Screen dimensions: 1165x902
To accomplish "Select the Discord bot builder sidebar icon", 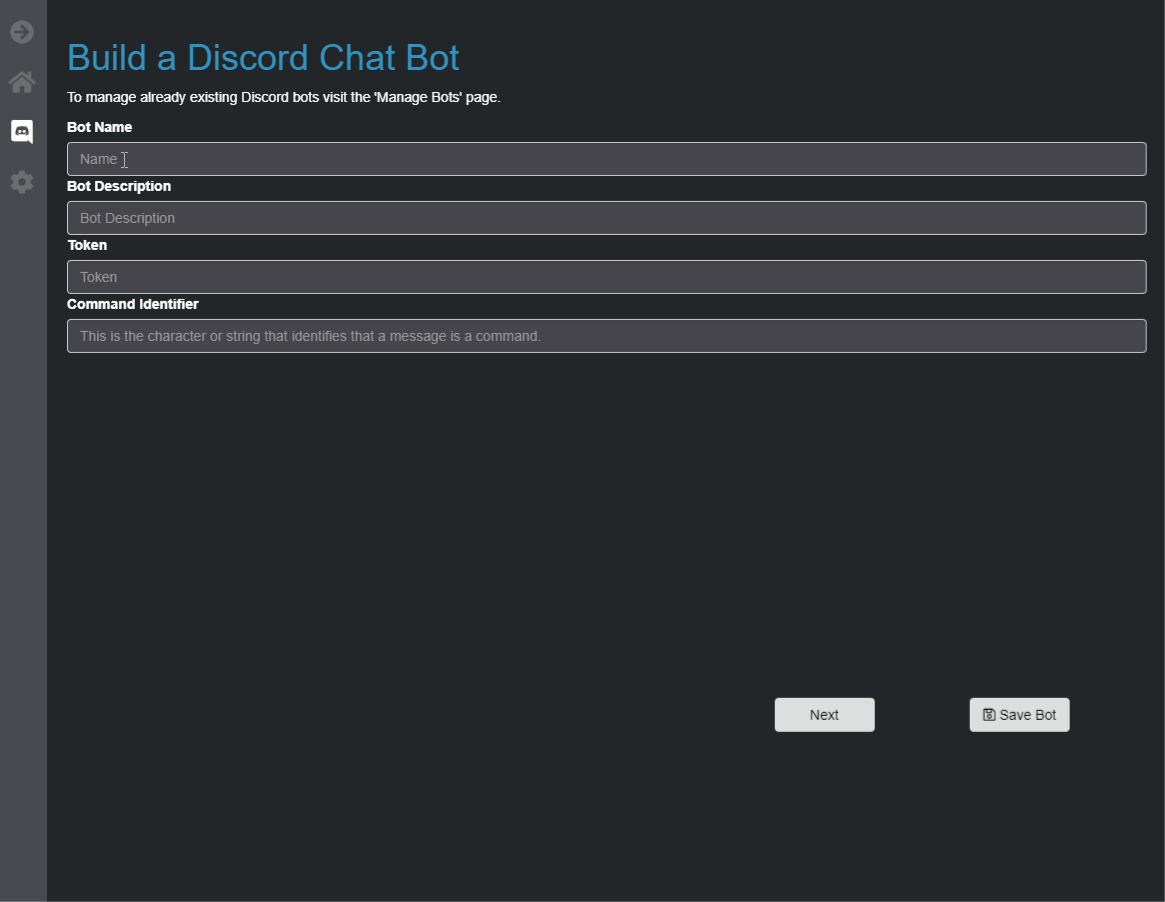I will 22,132.
